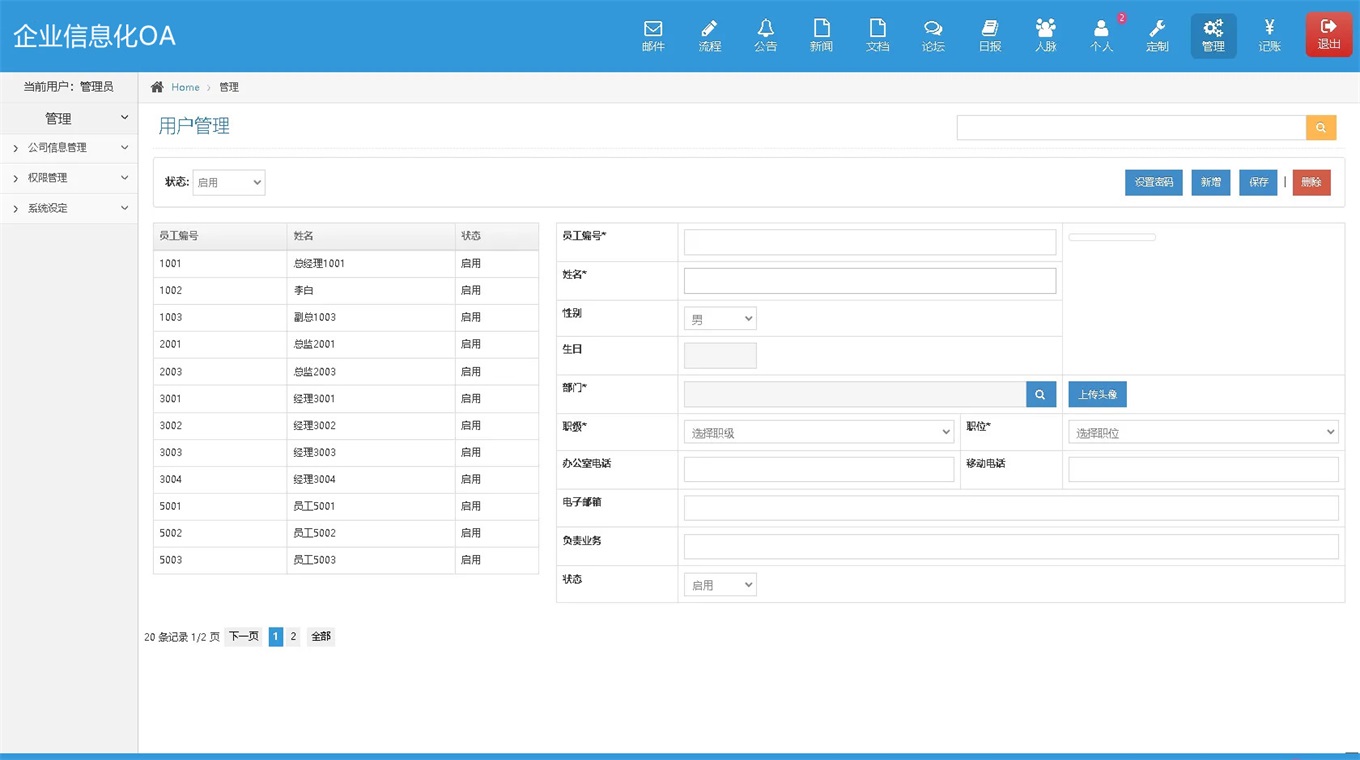Open the 人脉 contacts icon

tap(1045, 36)
